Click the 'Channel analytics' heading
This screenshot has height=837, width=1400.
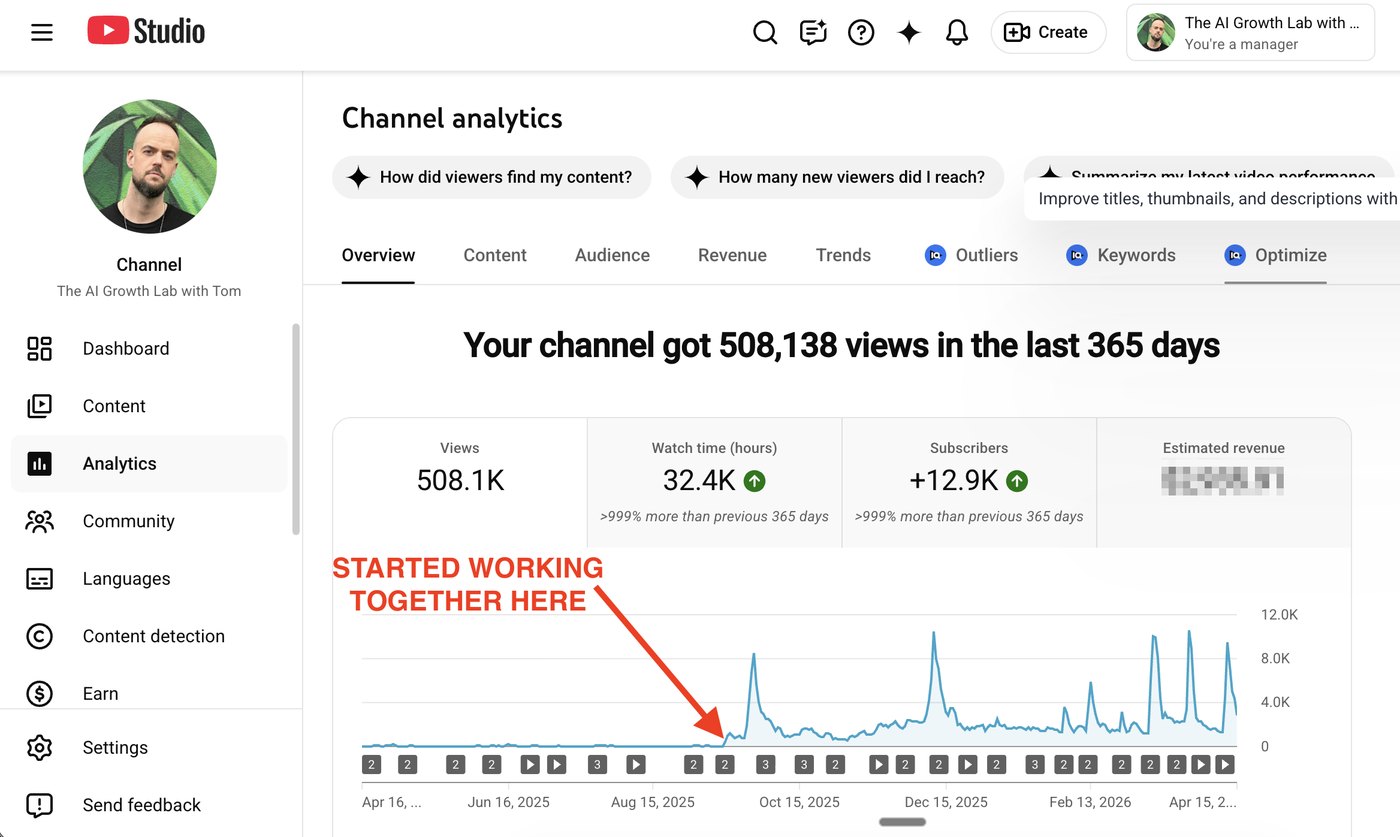(x=452, y=118)
